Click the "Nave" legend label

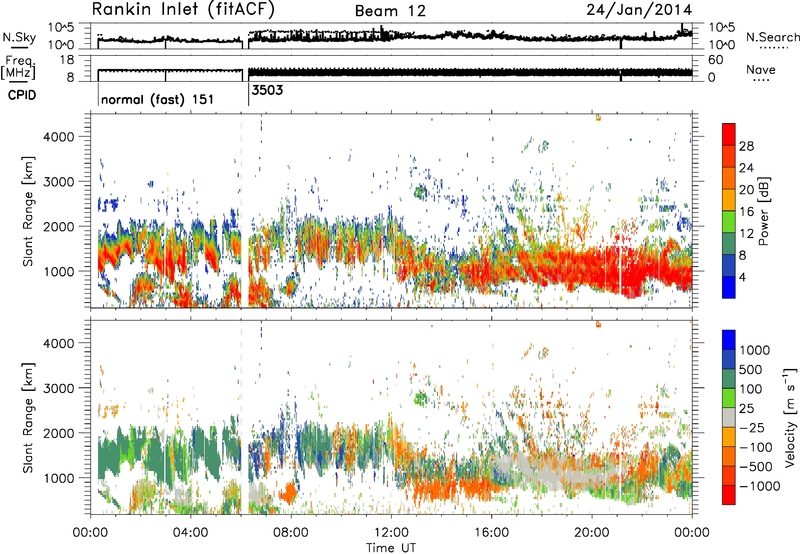pyautogui.click(x=761, y=69)
